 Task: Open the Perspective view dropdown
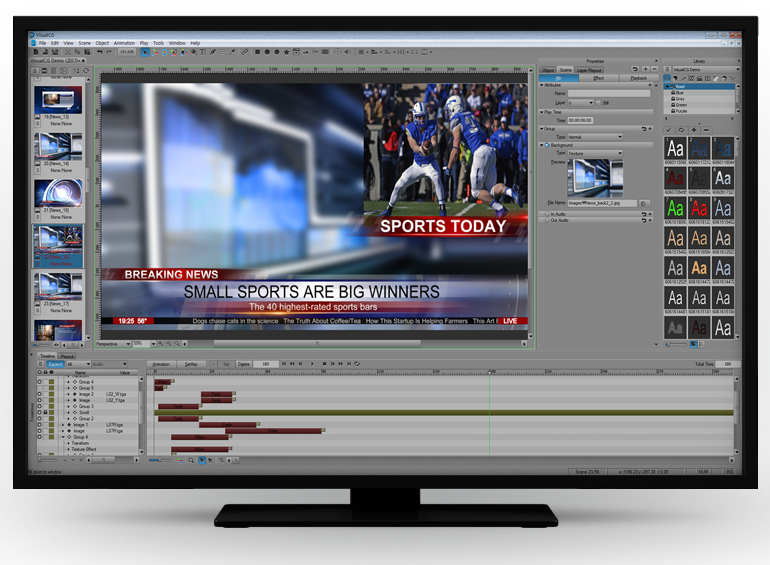pyautogui.click(x=113, y=344)
